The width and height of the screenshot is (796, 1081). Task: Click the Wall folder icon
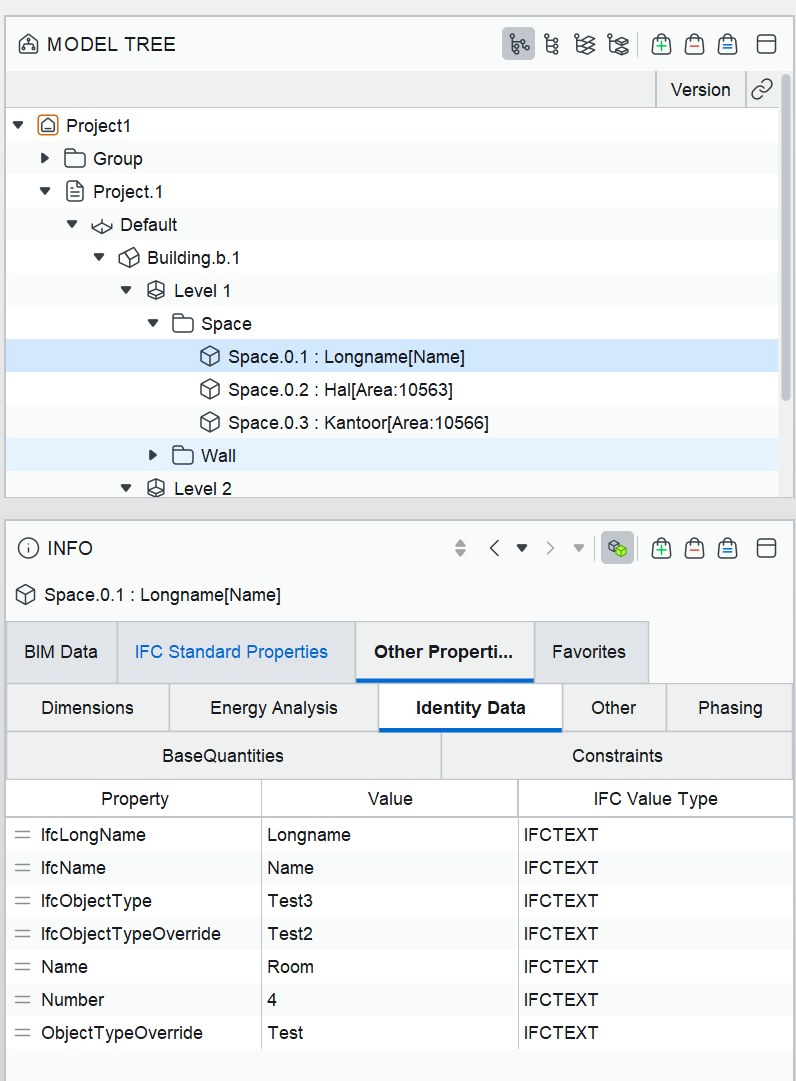pyautogui.click(x=183, y=455)
